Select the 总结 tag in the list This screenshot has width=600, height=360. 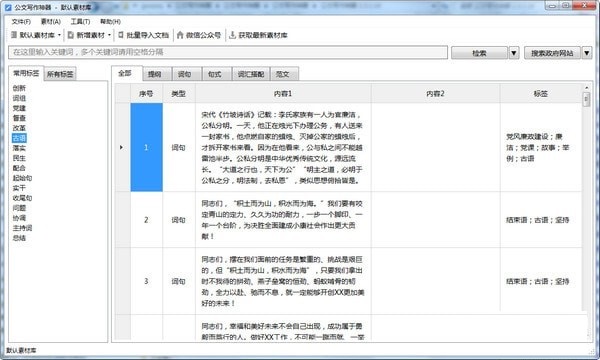point(19,238)
